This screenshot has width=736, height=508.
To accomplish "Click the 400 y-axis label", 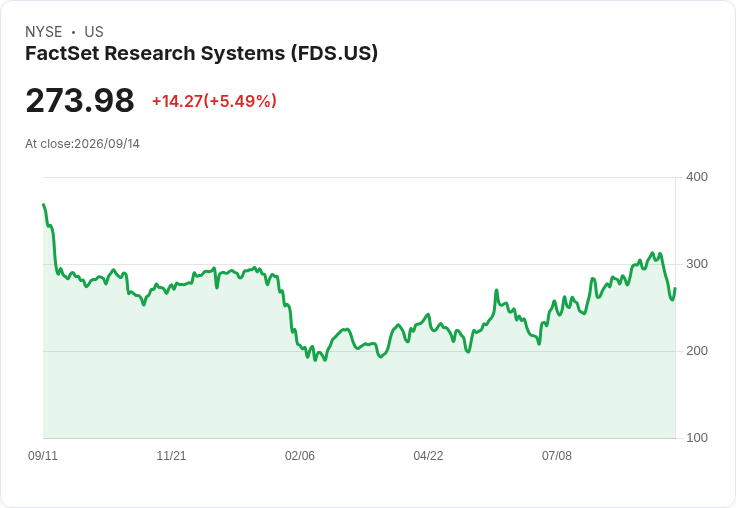I will 697,177.
